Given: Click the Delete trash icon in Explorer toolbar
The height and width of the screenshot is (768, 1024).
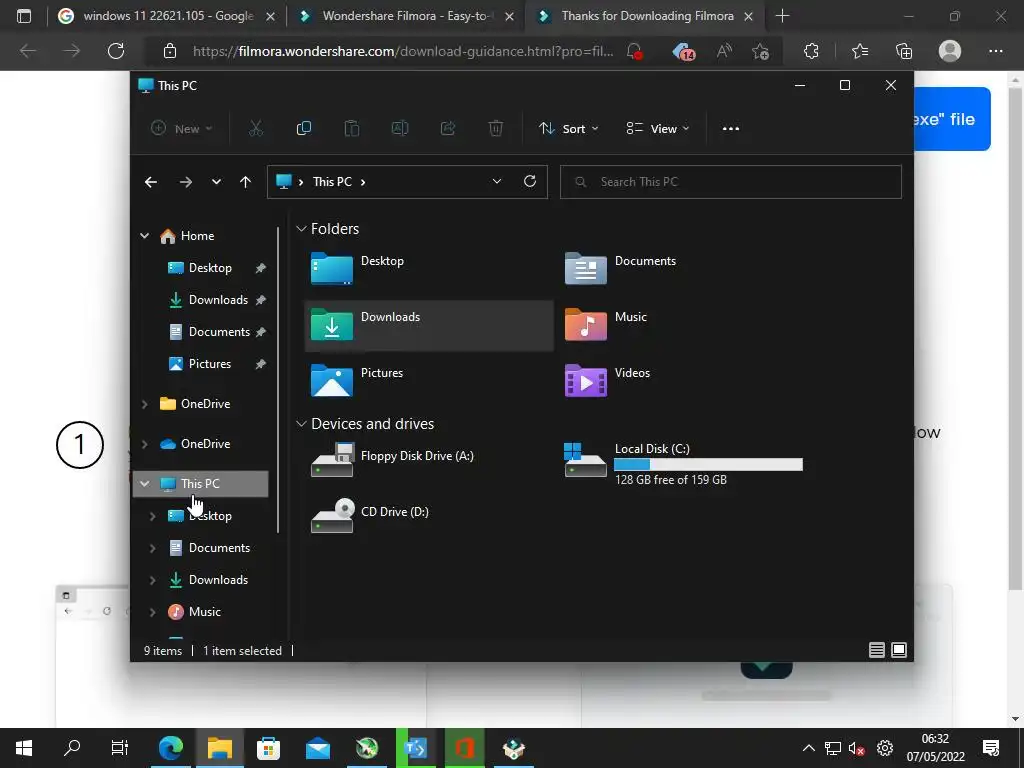Looking at the screenshot, I should tap(496, 129).
